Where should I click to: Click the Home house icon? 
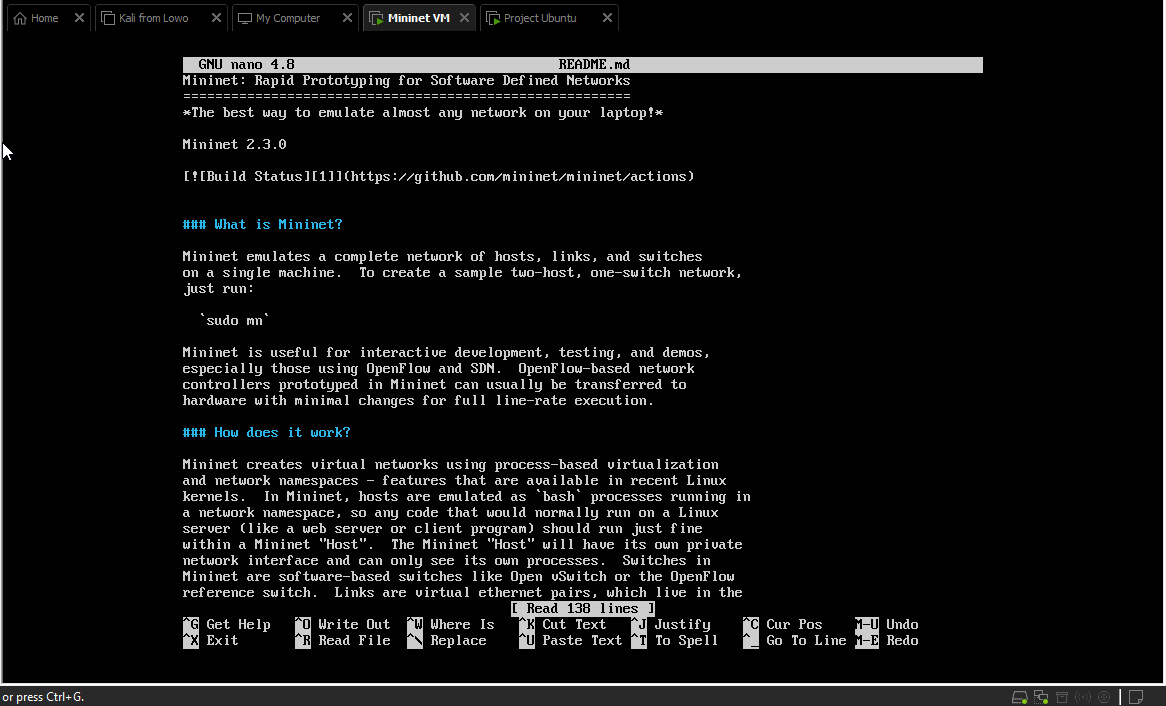coord(20,18)
